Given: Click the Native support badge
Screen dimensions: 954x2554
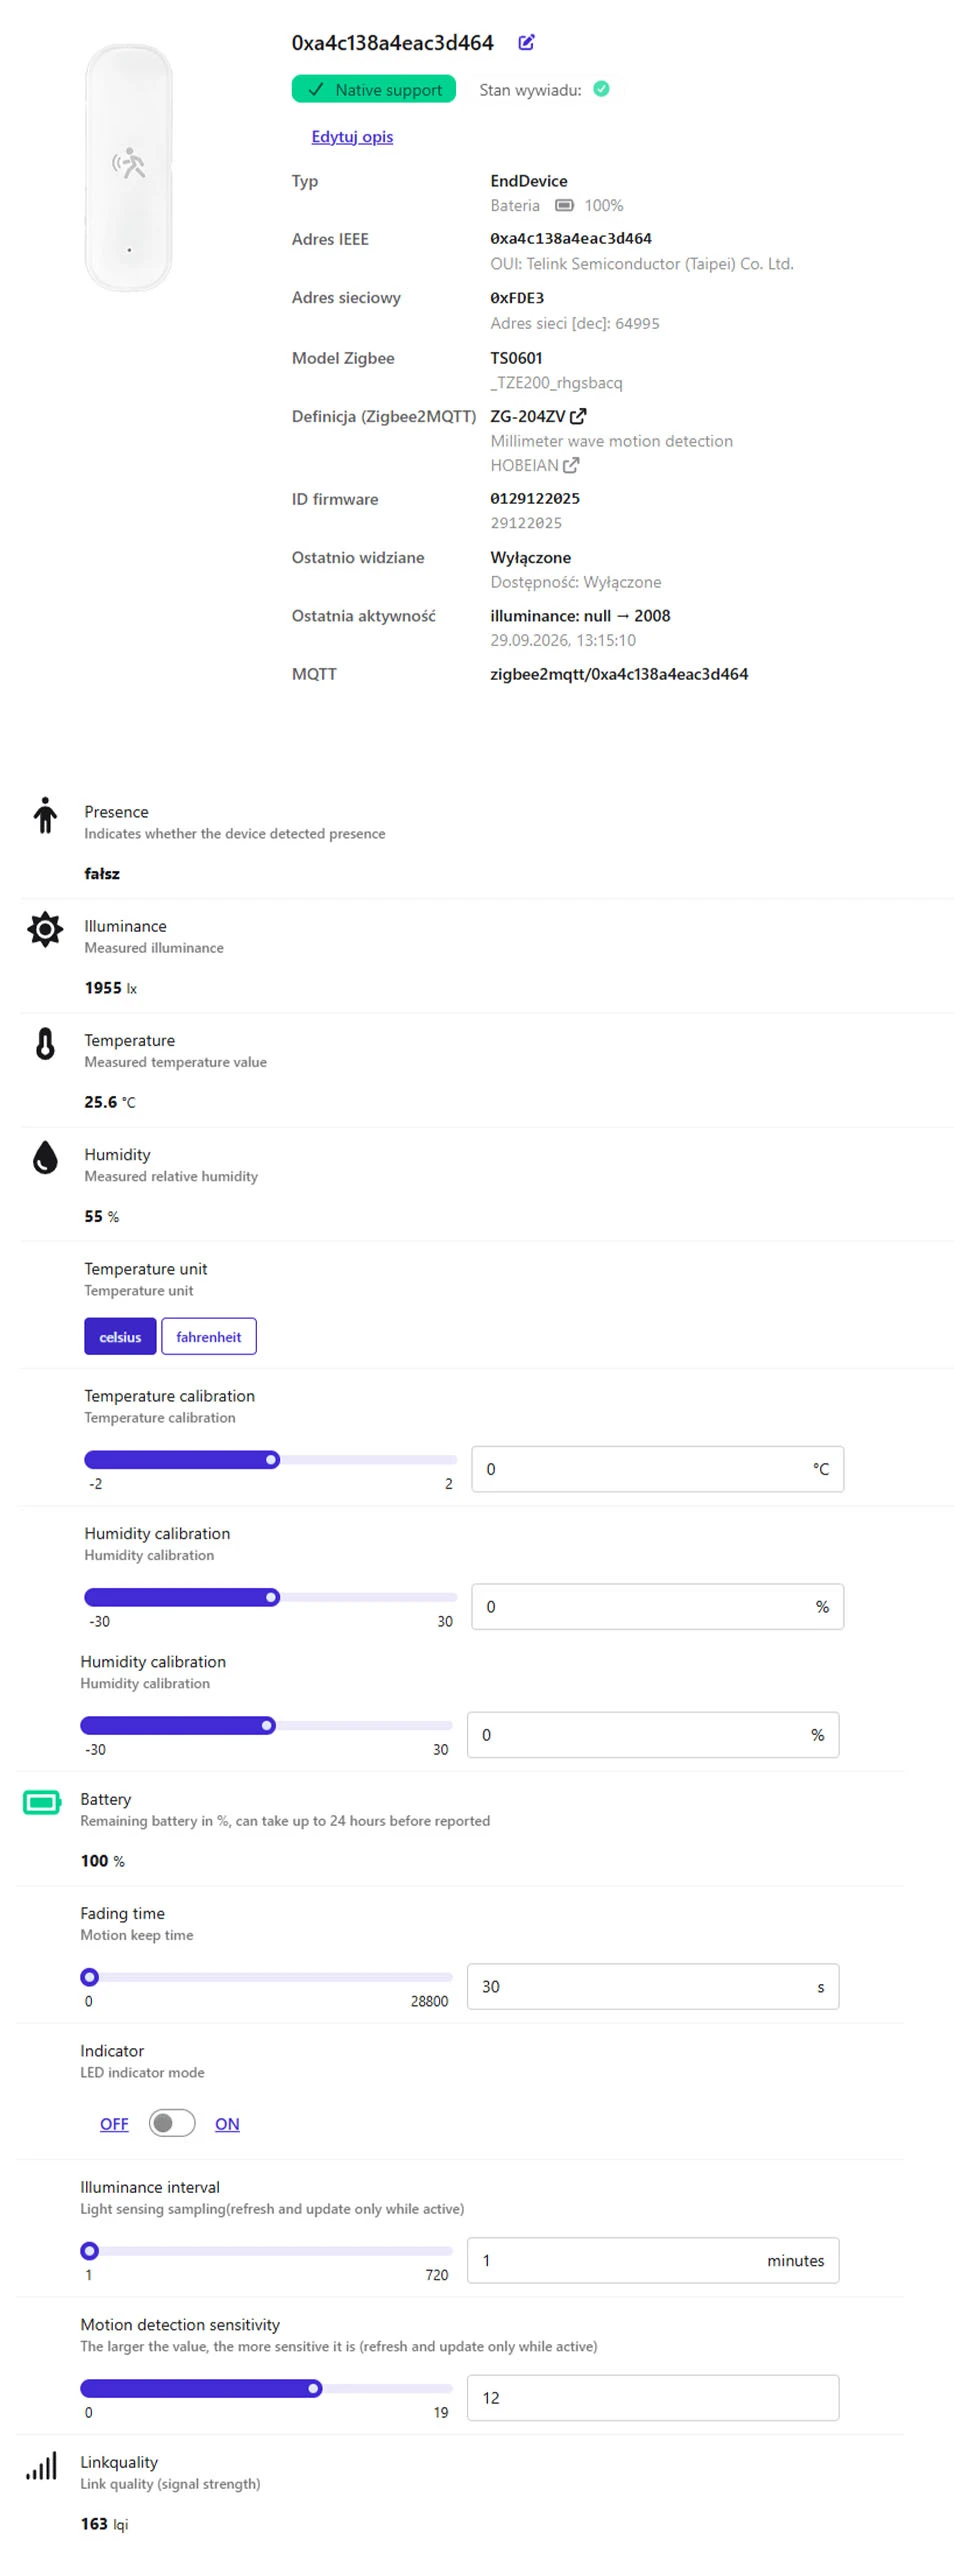Looking at the screenshot, I should [x=374, y=89].
